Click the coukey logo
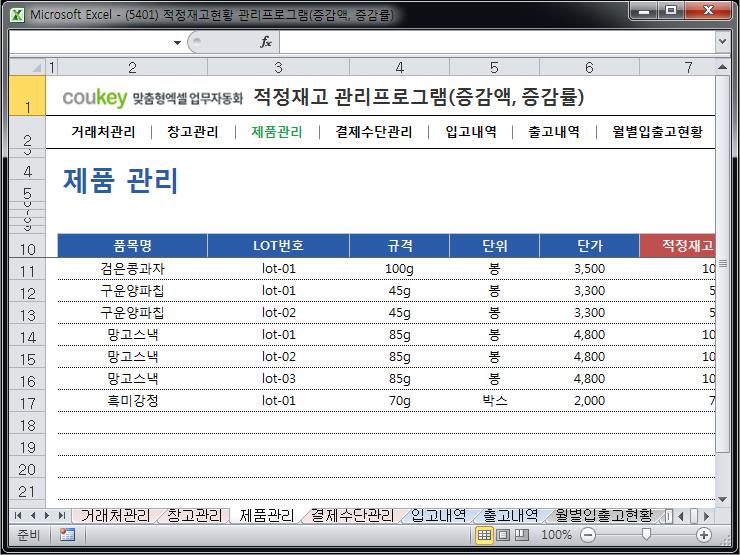 click(95, 98)
